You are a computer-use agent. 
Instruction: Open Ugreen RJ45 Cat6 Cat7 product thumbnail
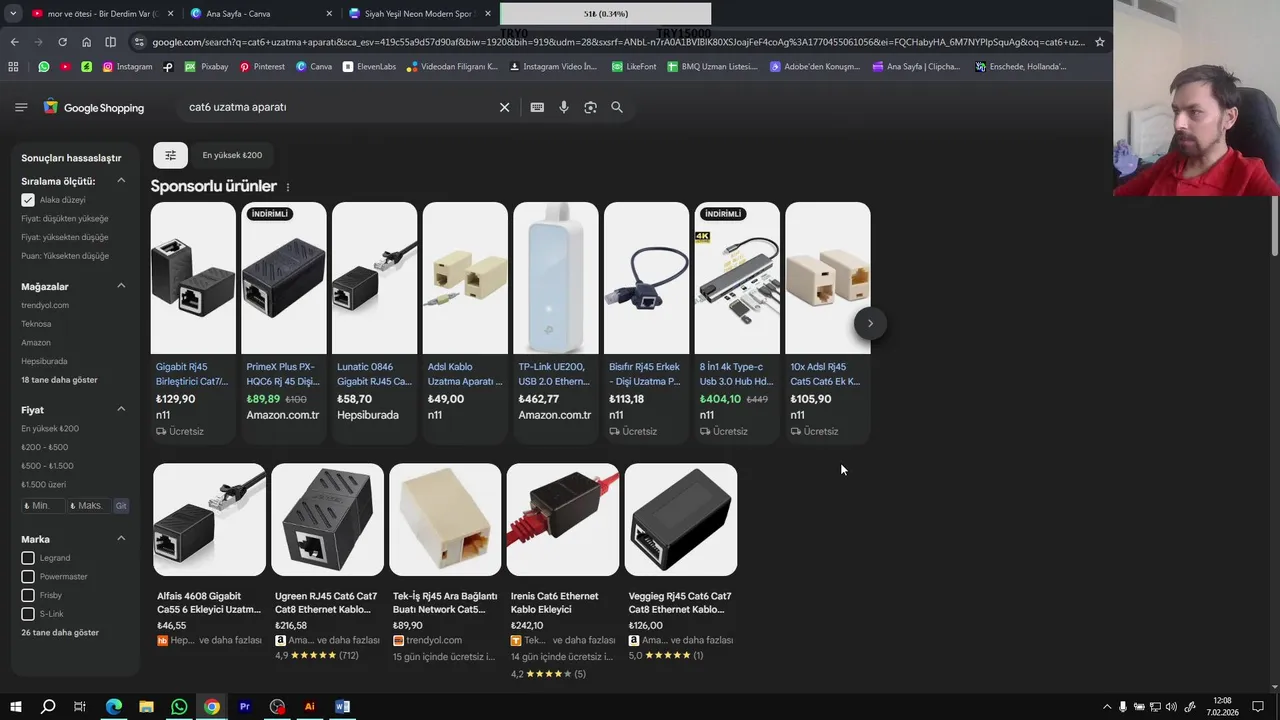point(327,519)
